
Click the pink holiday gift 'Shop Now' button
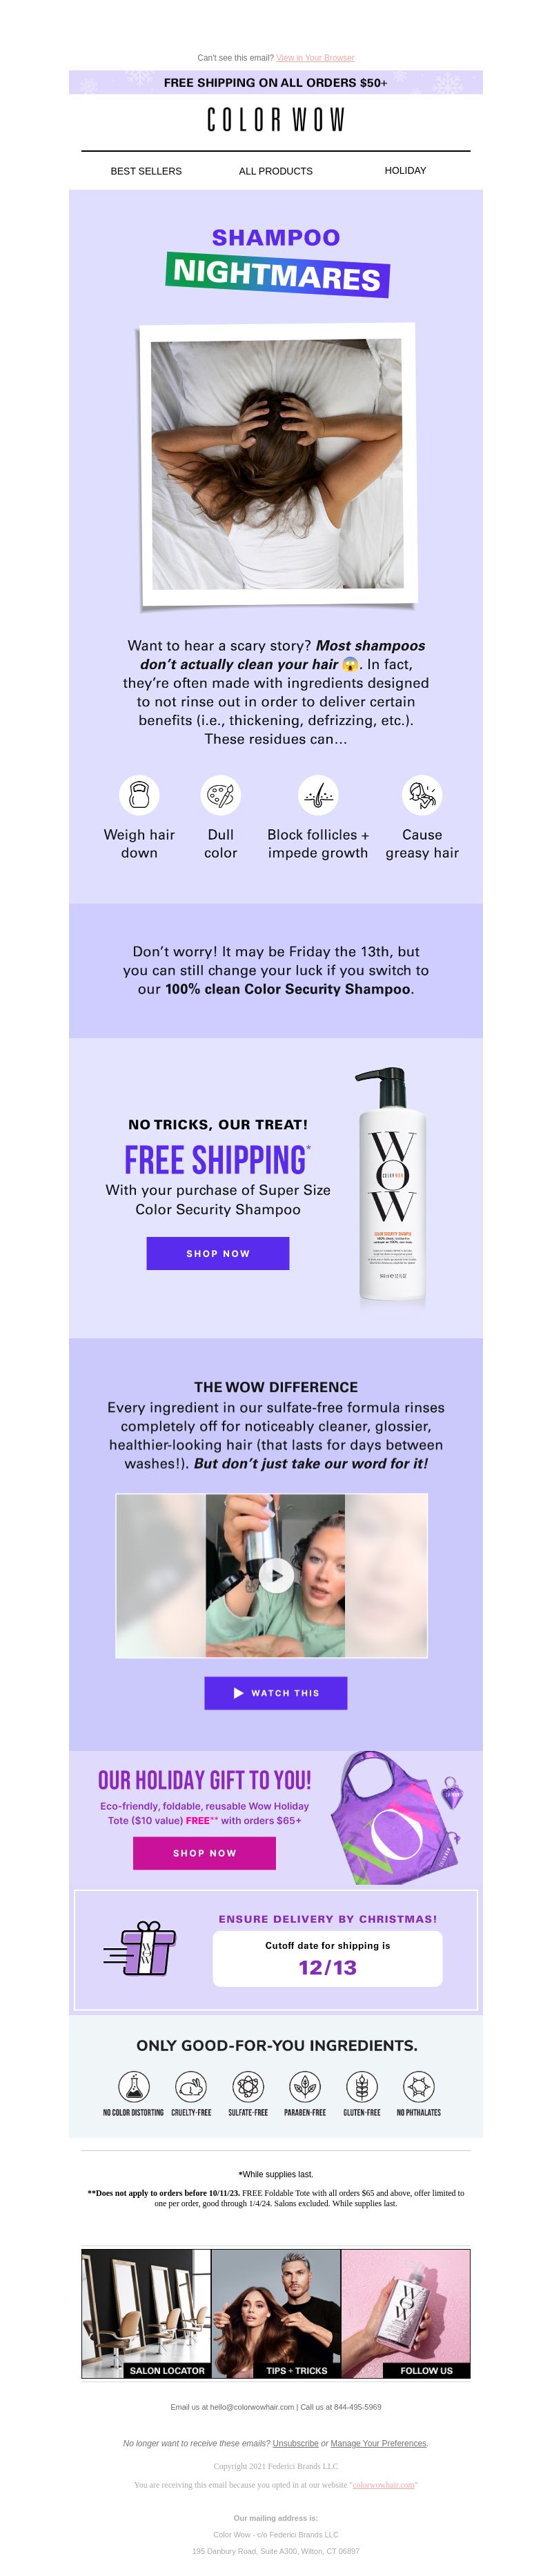coord(204,1853)
